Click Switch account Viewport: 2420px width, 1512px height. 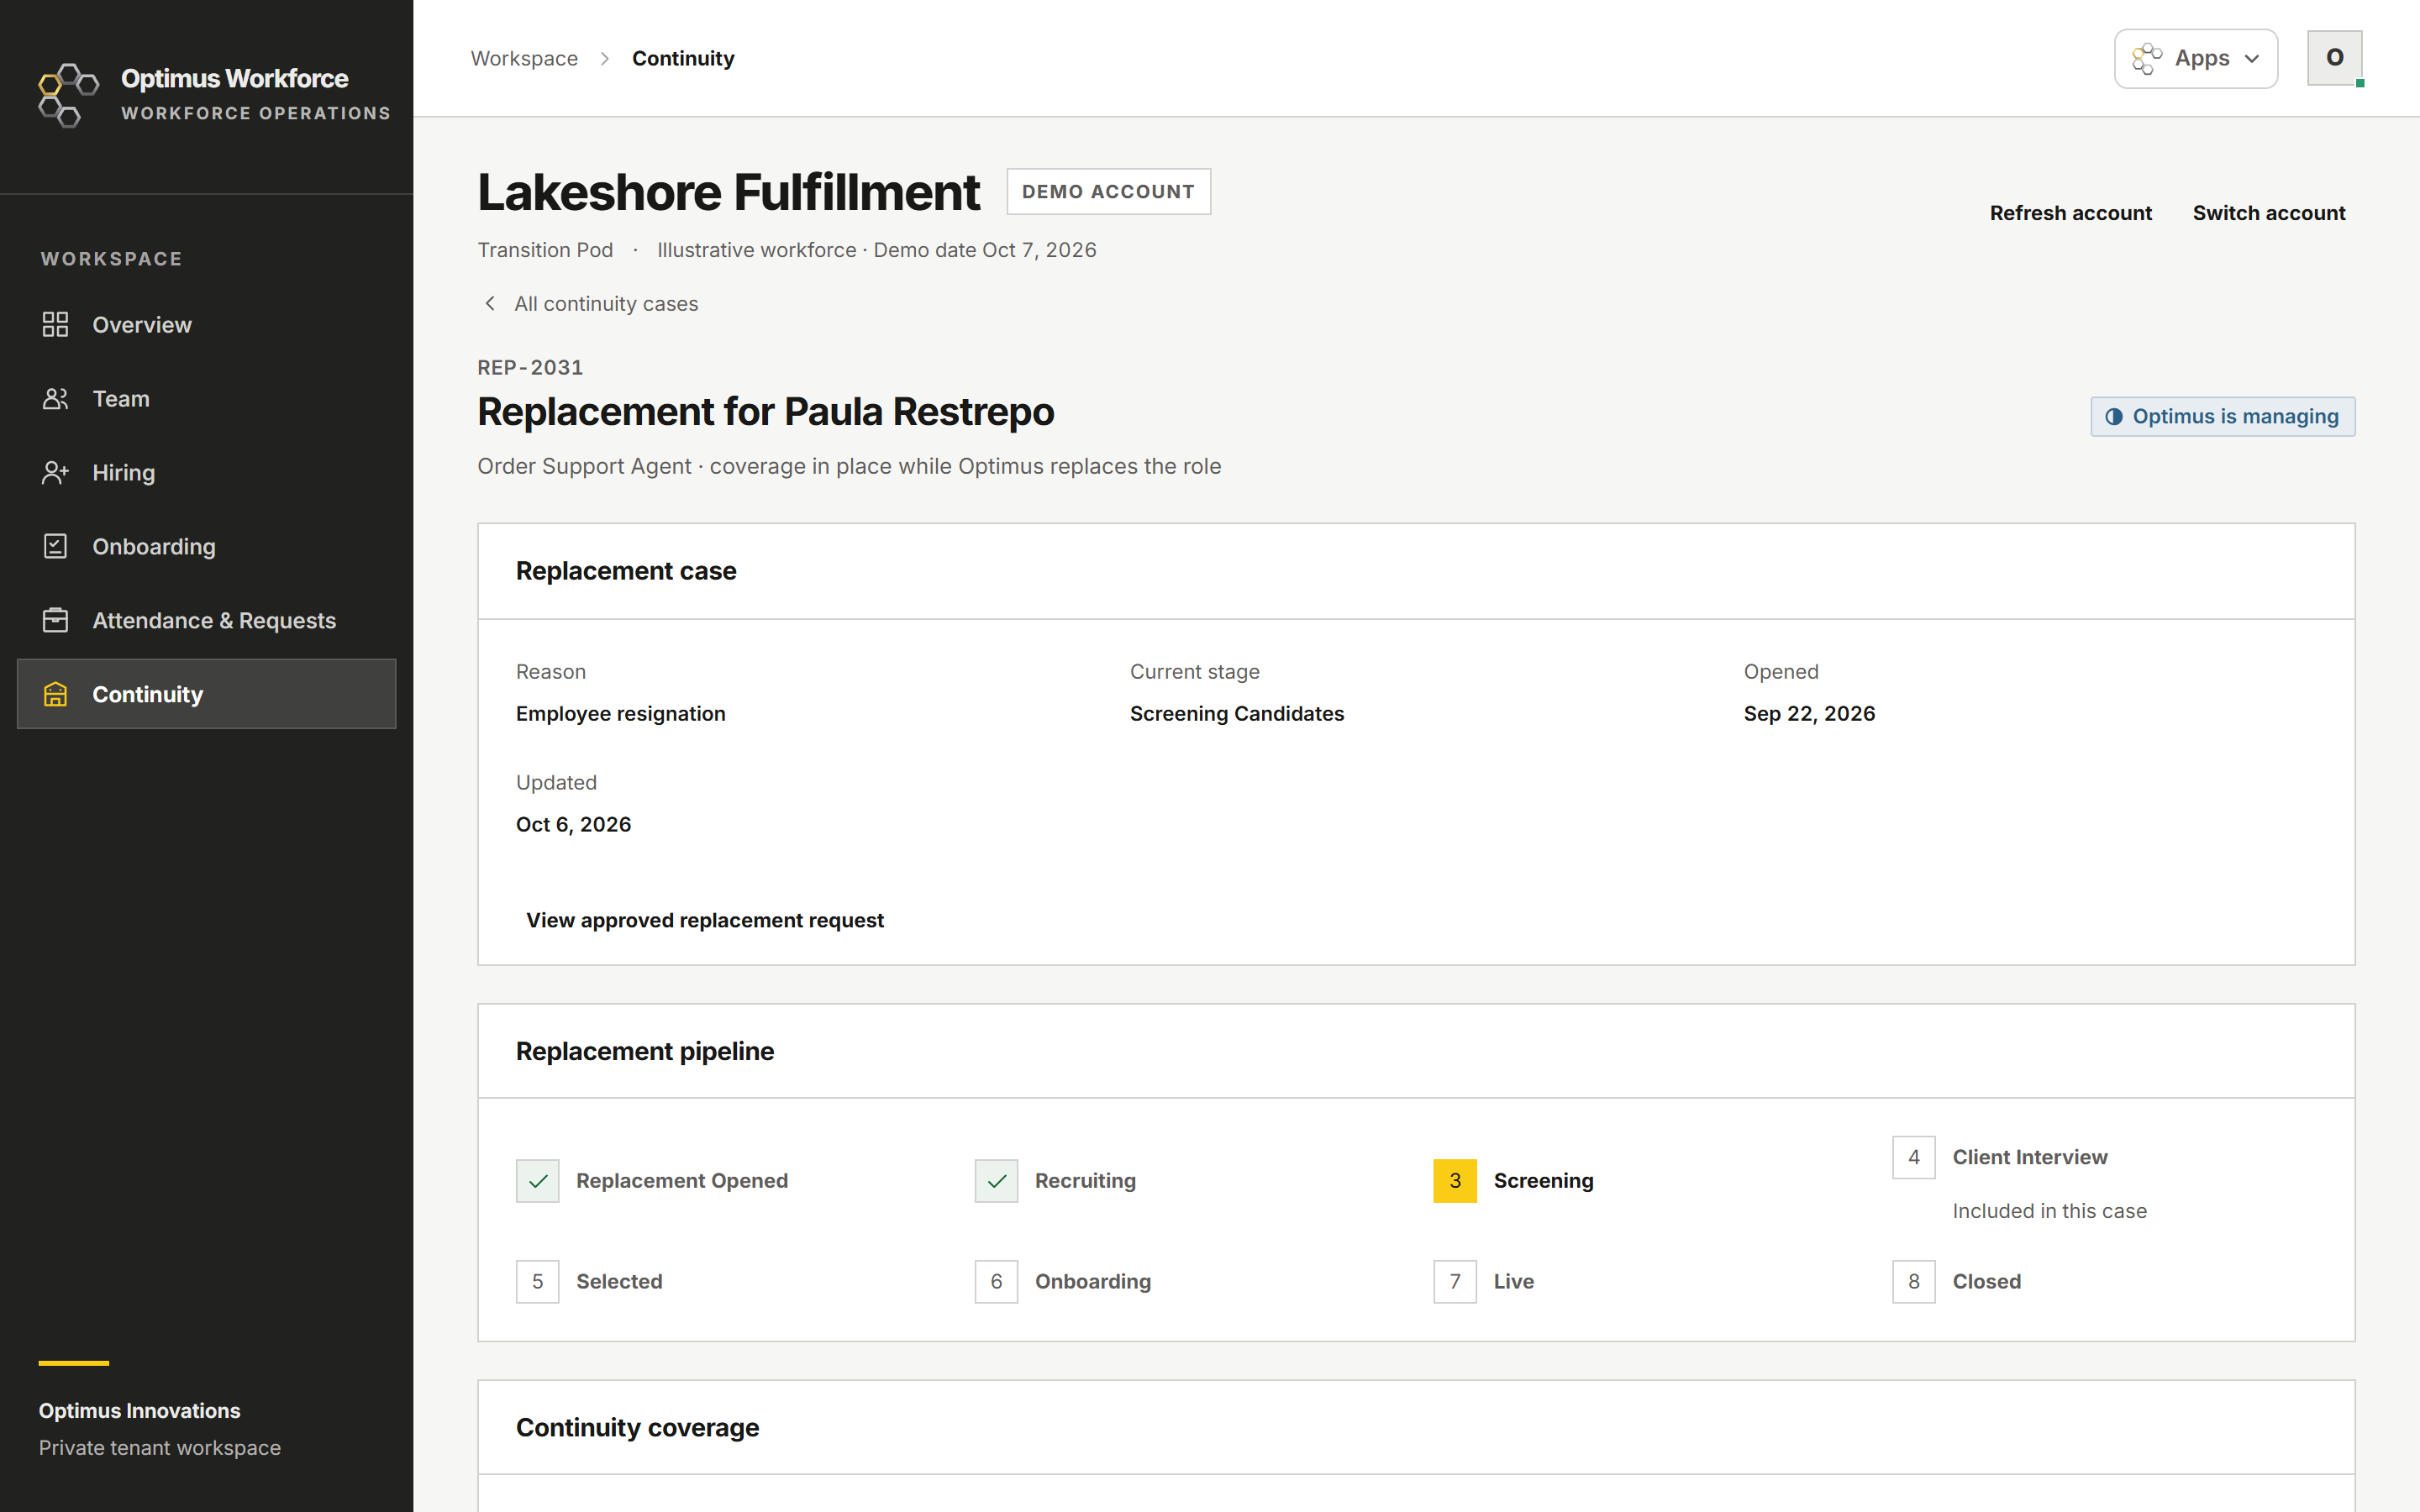(2269, 213)
